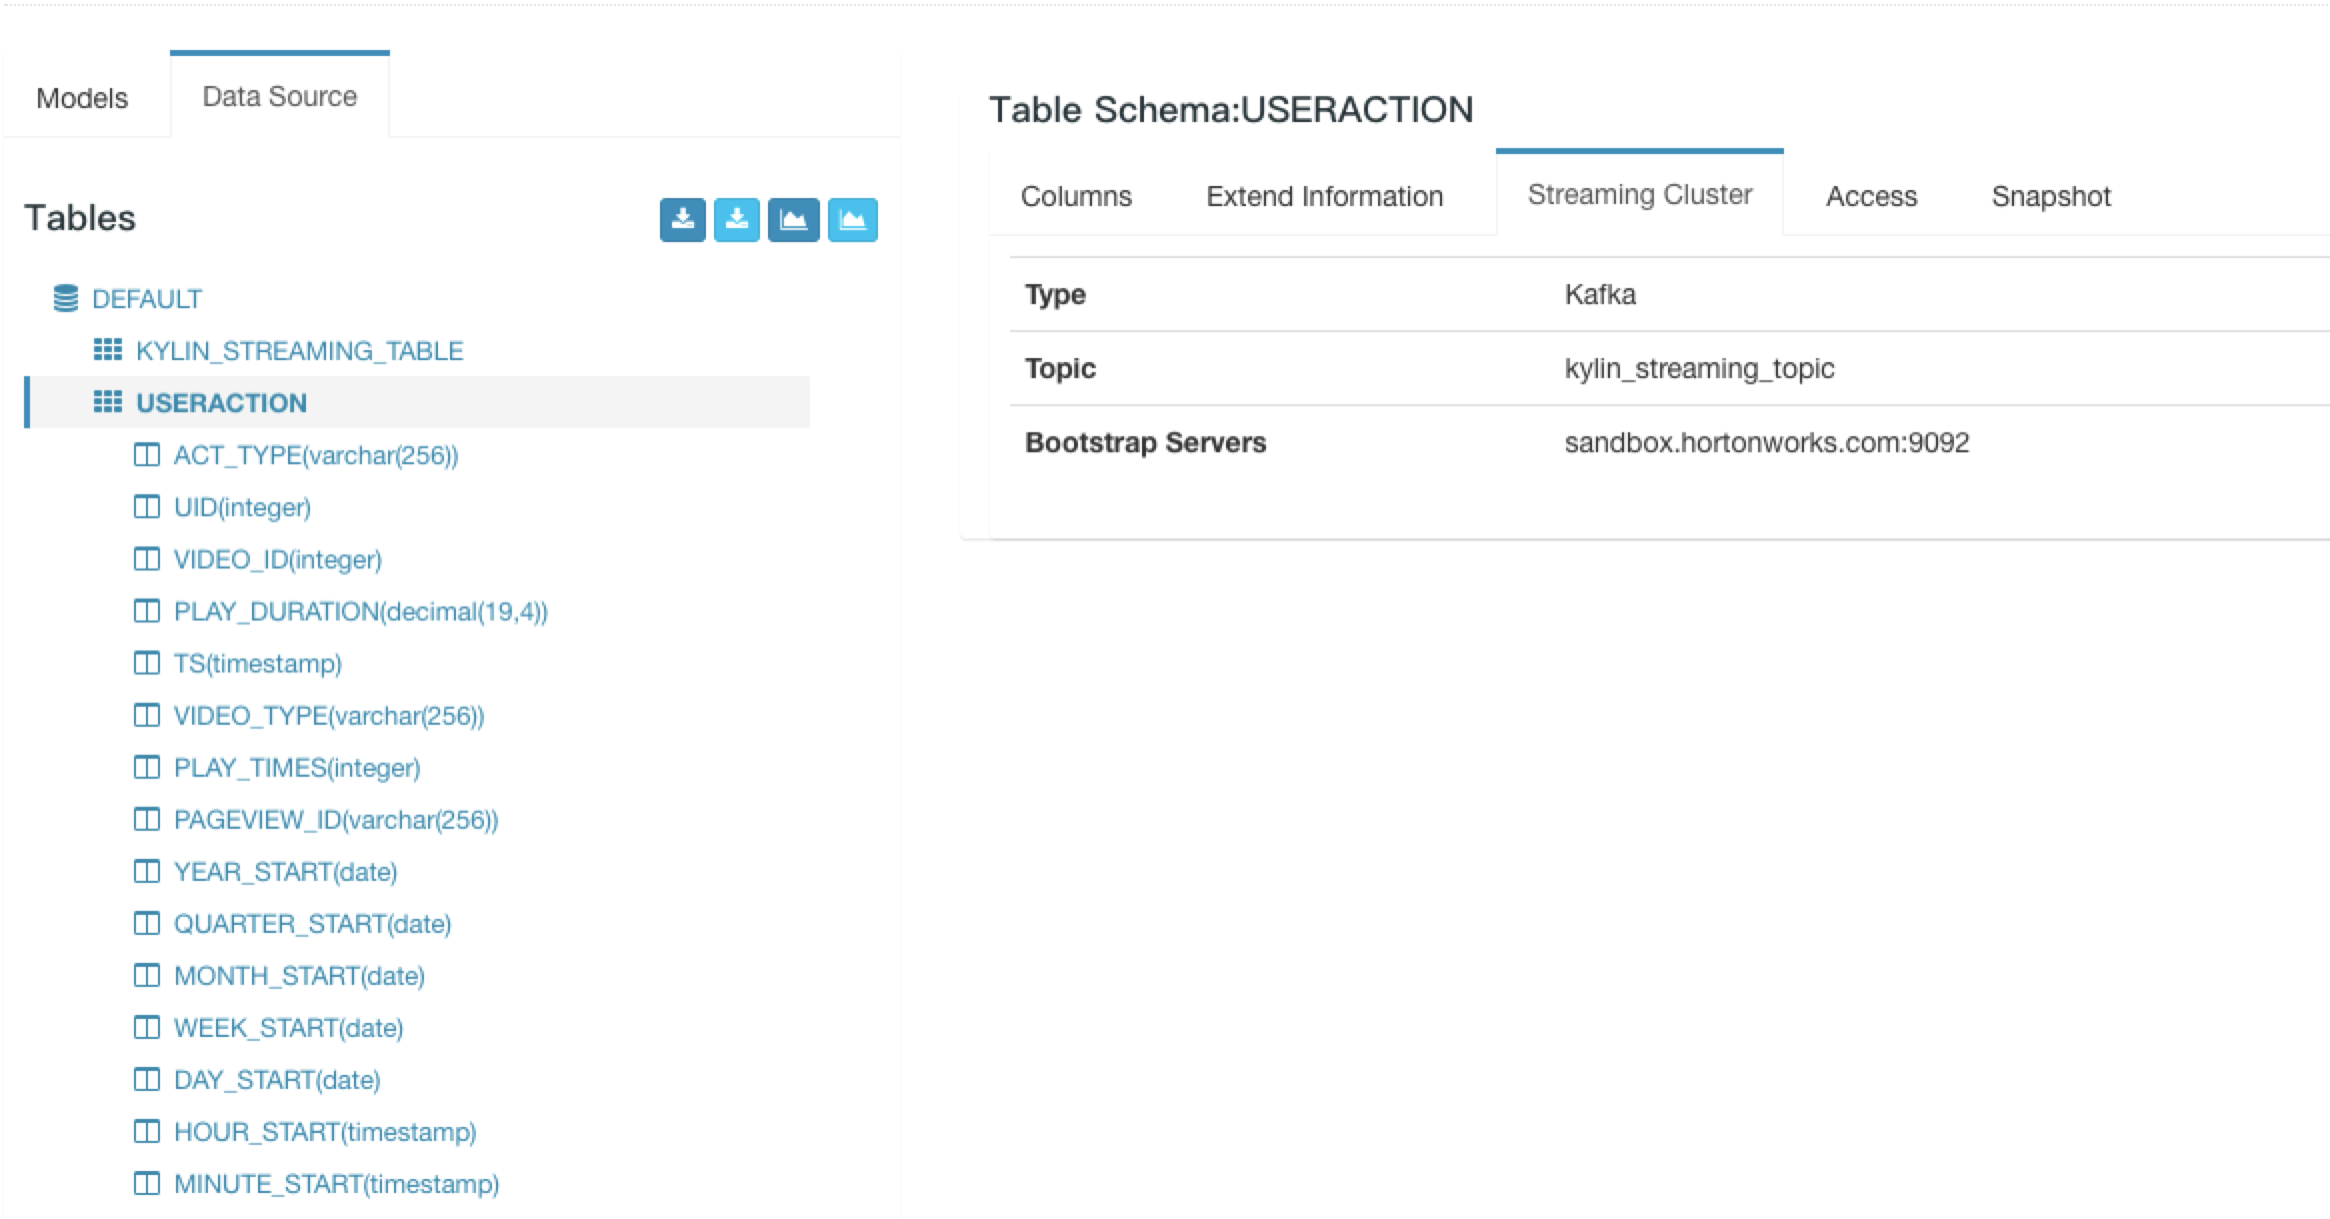2330x1219 pixels.
Task: Open the Columns schema tab
Action: click(x=1076, y=196)
